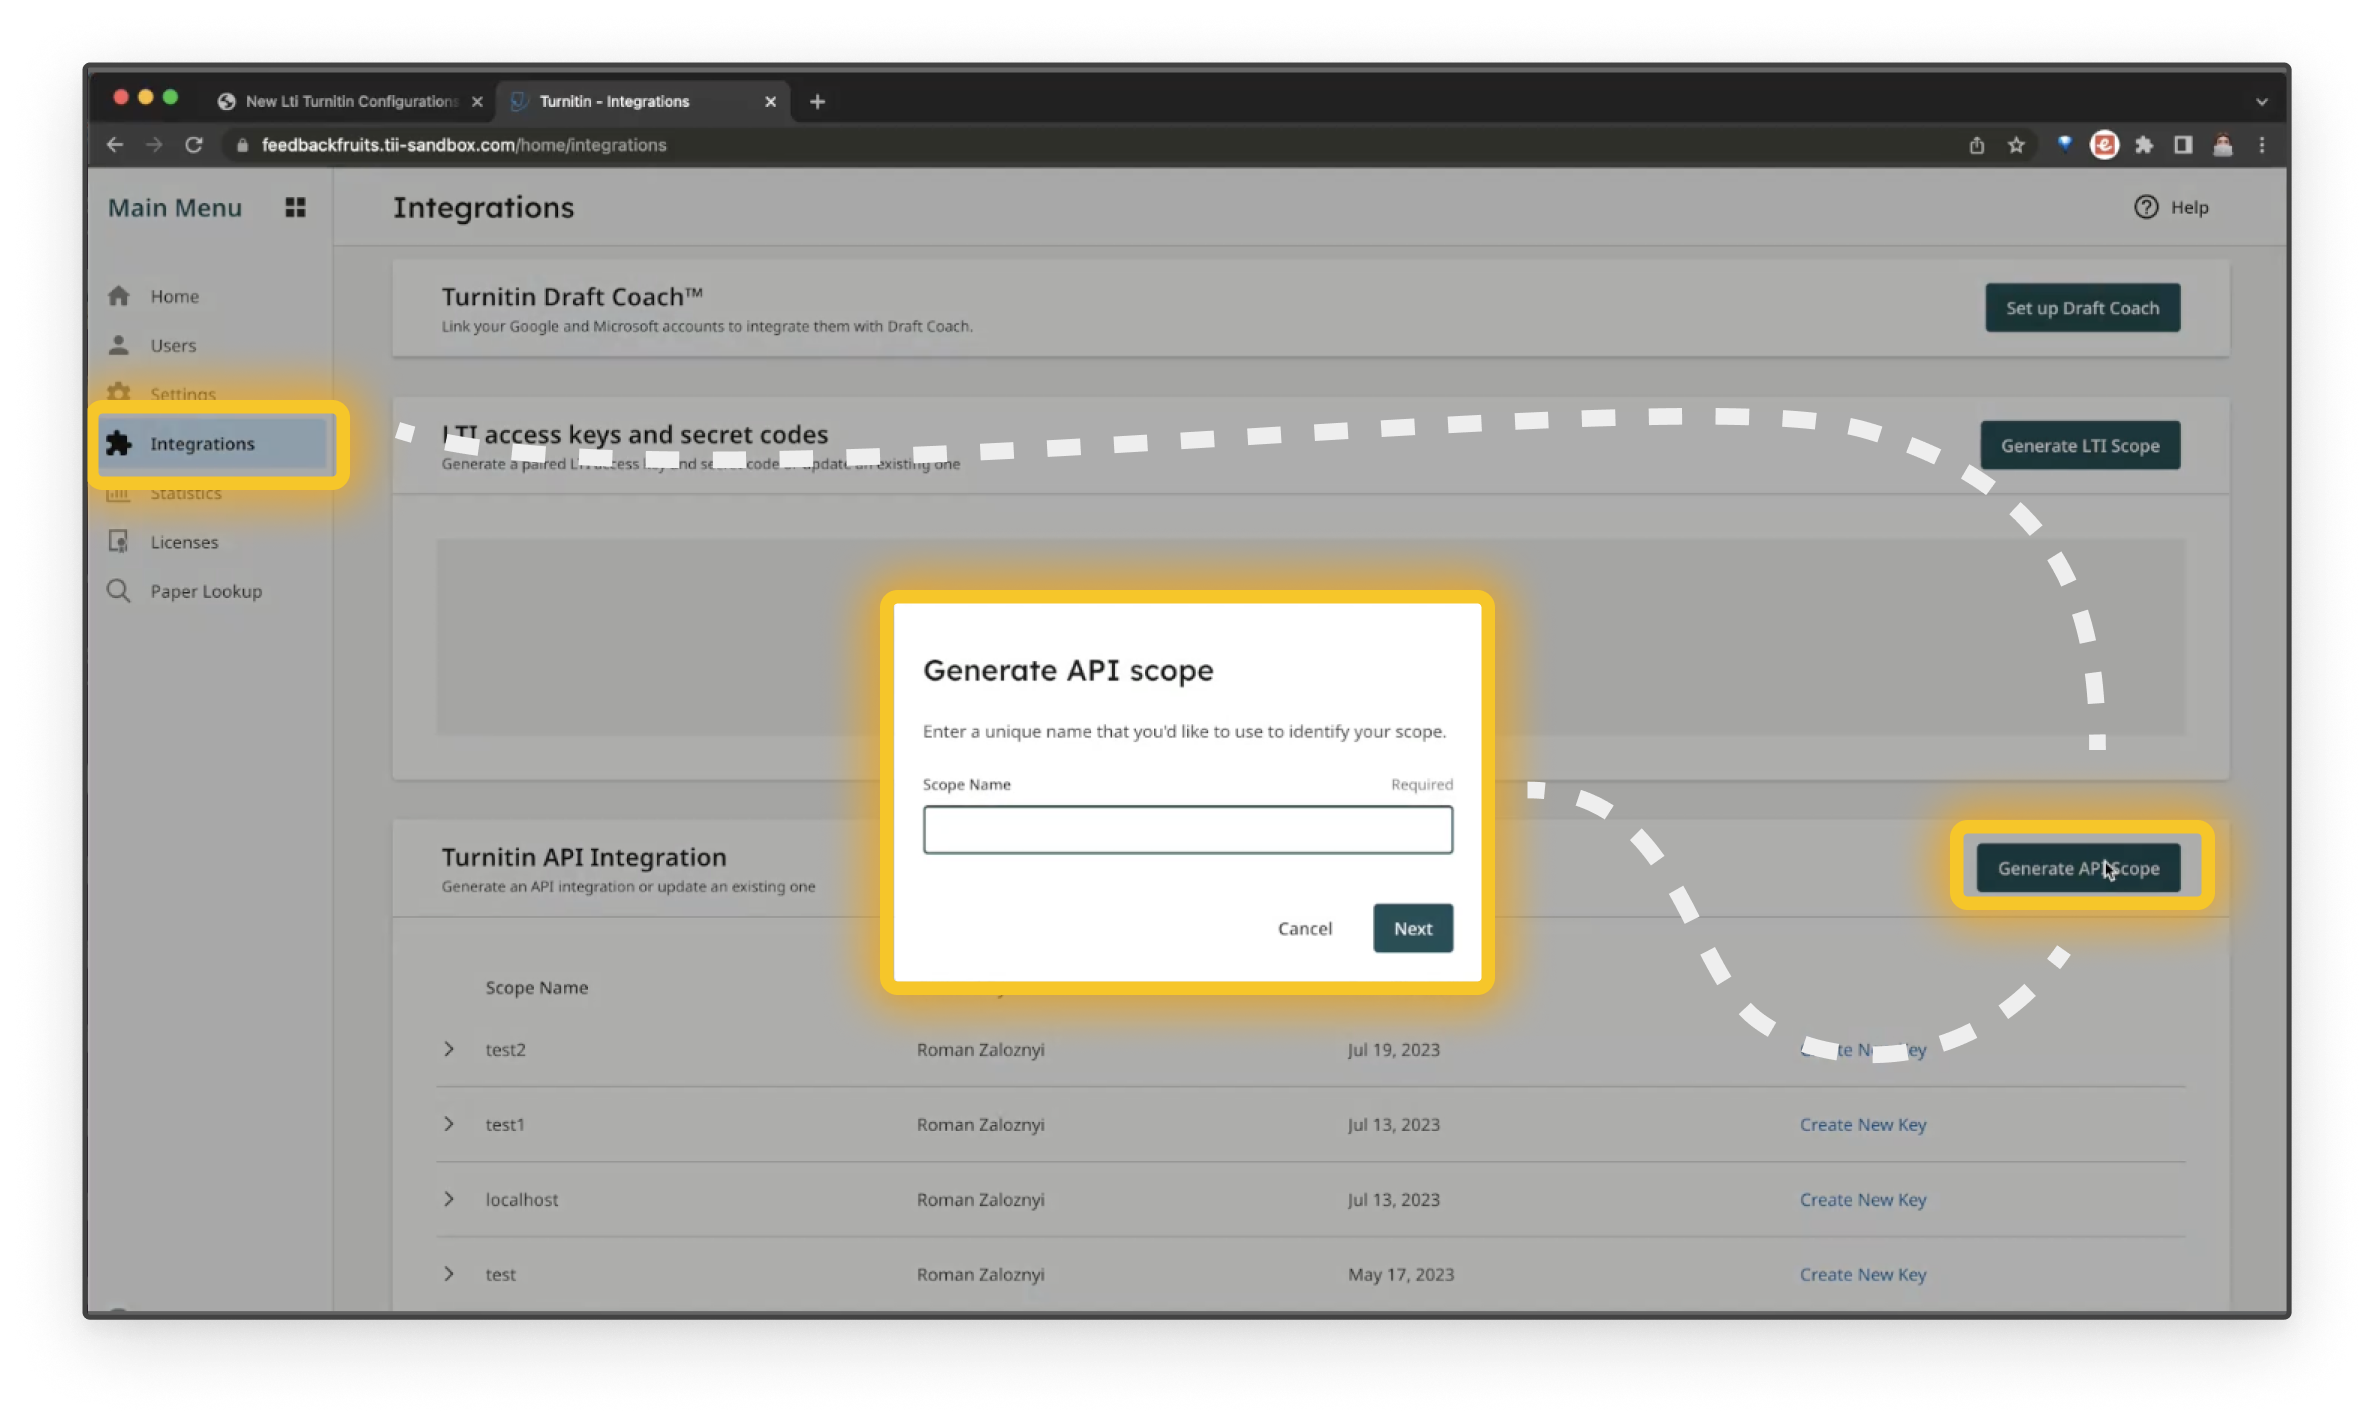The image size is (2370, 1418).
Task: Click the Scope Name input field
Action: (x=1187, y=829)
